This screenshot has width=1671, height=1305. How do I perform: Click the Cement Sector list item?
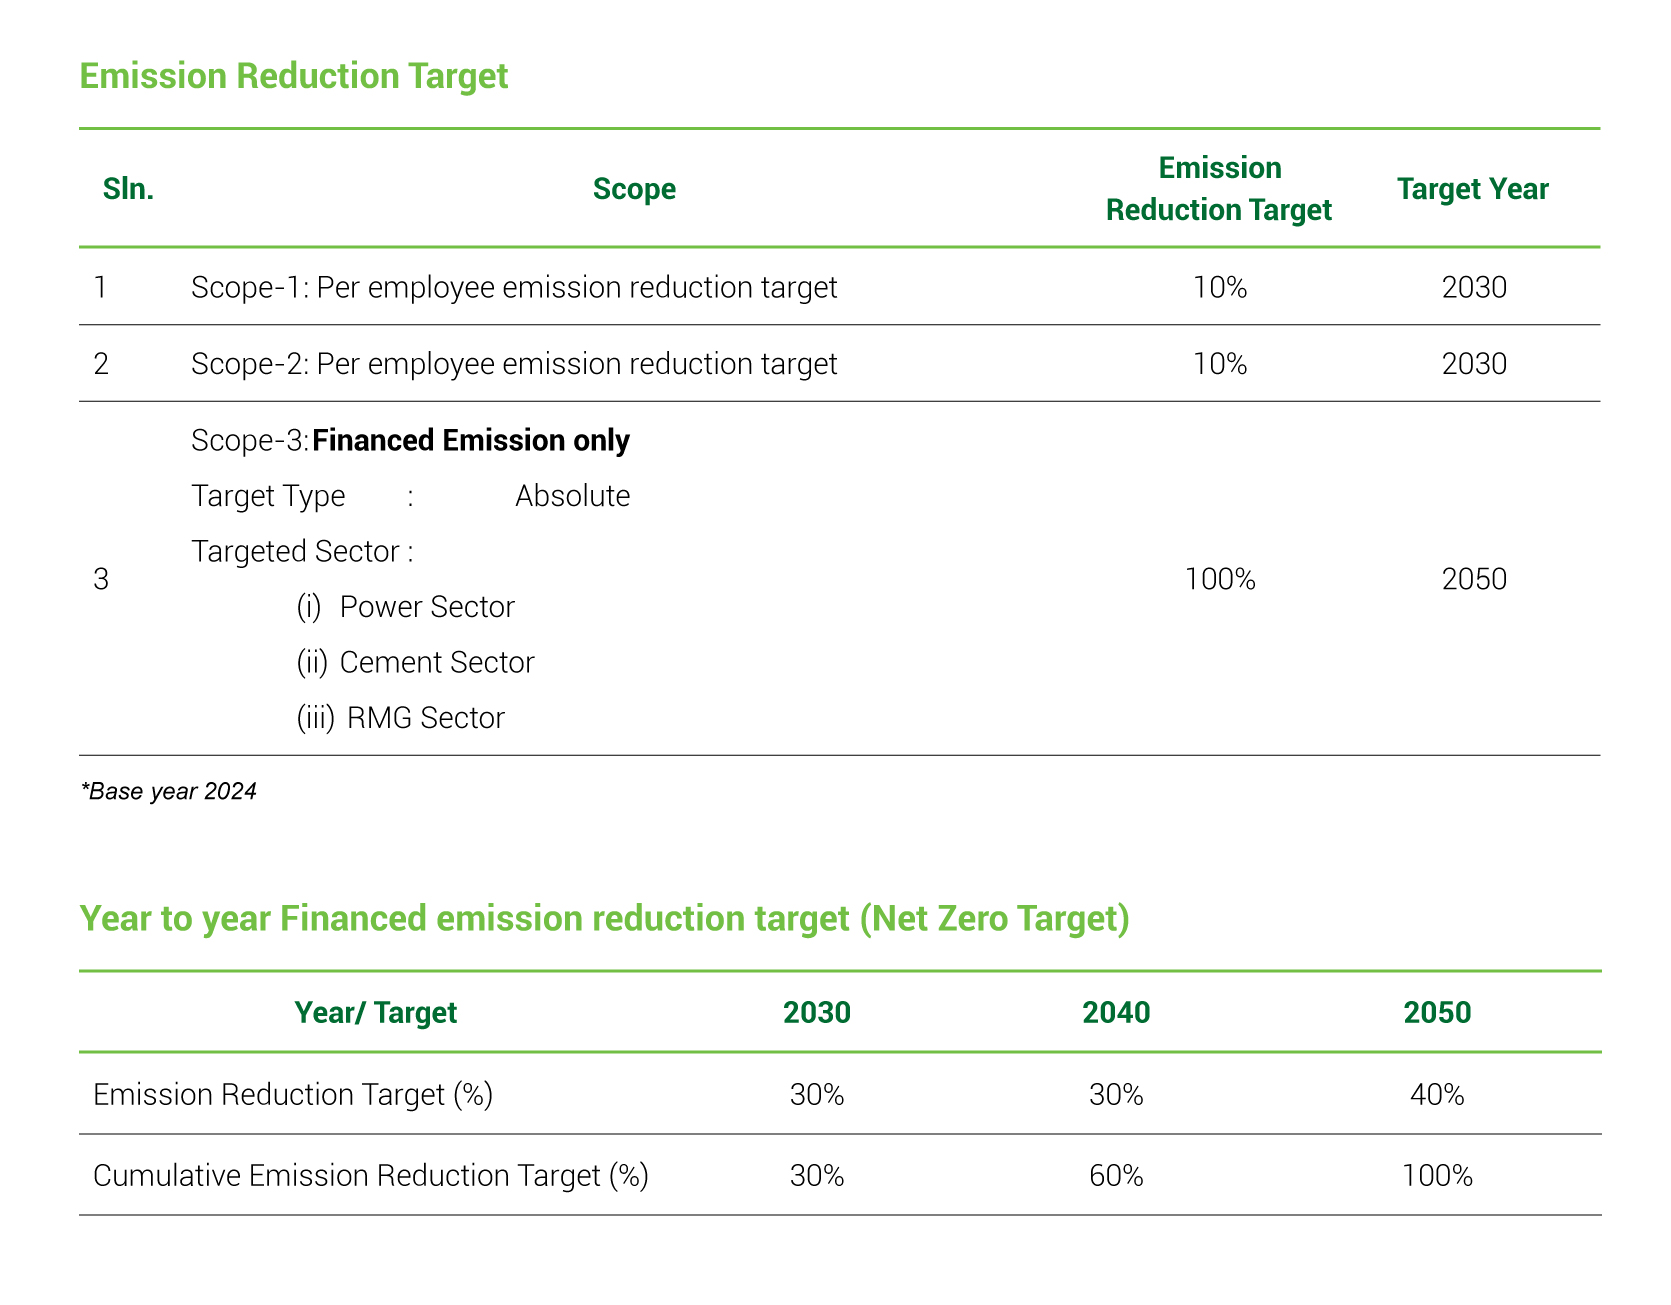tap(437, 663)
